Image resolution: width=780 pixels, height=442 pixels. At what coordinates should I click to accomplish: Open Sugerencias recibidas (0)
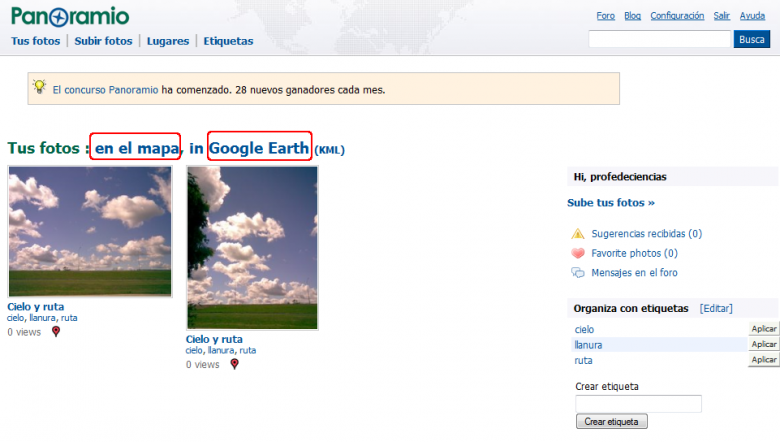pos(646,234)
